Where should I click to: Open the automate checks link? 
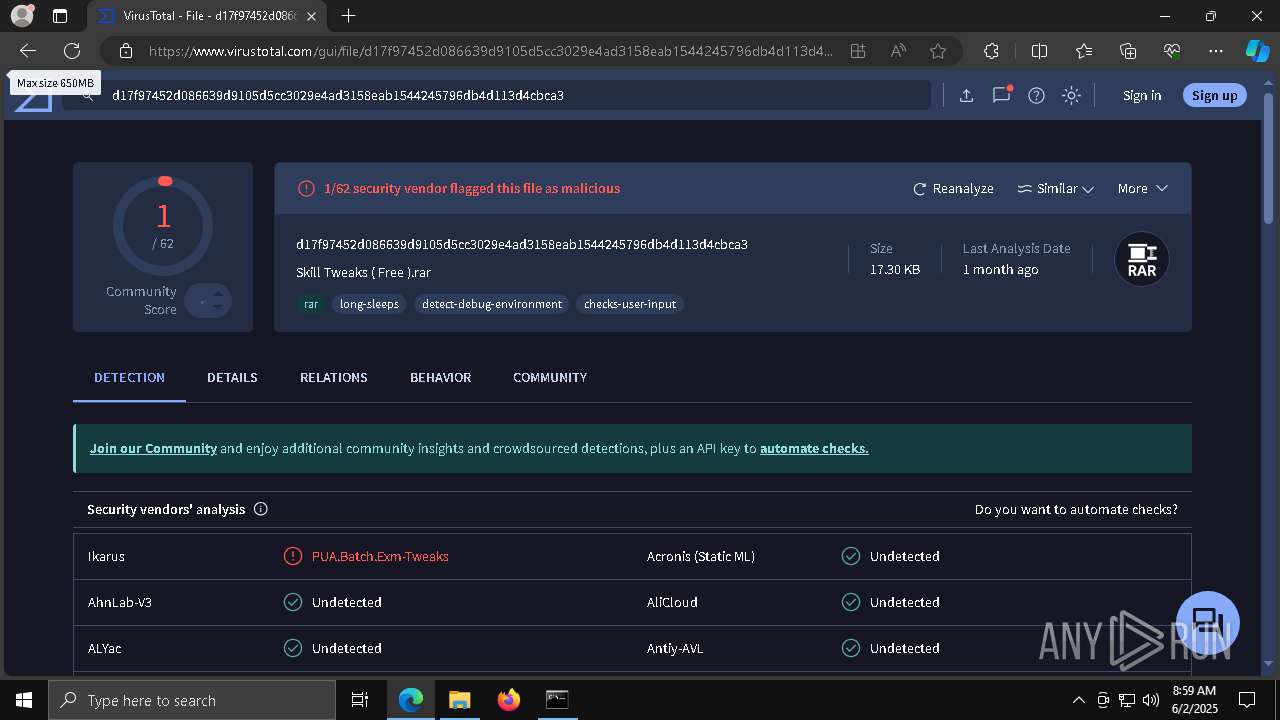(x=814, y=448)
